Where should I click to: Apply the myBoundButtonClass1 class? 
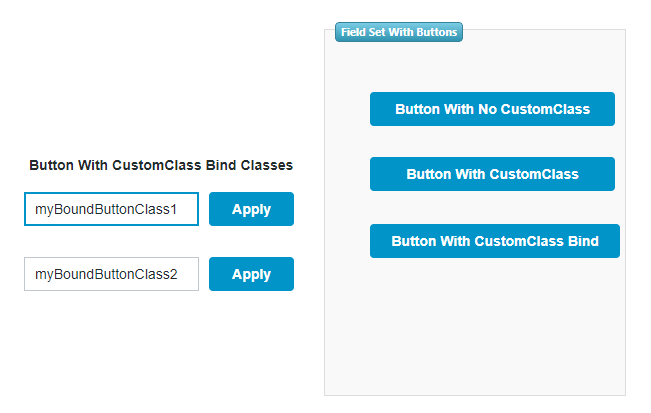[x=251, y=209]
